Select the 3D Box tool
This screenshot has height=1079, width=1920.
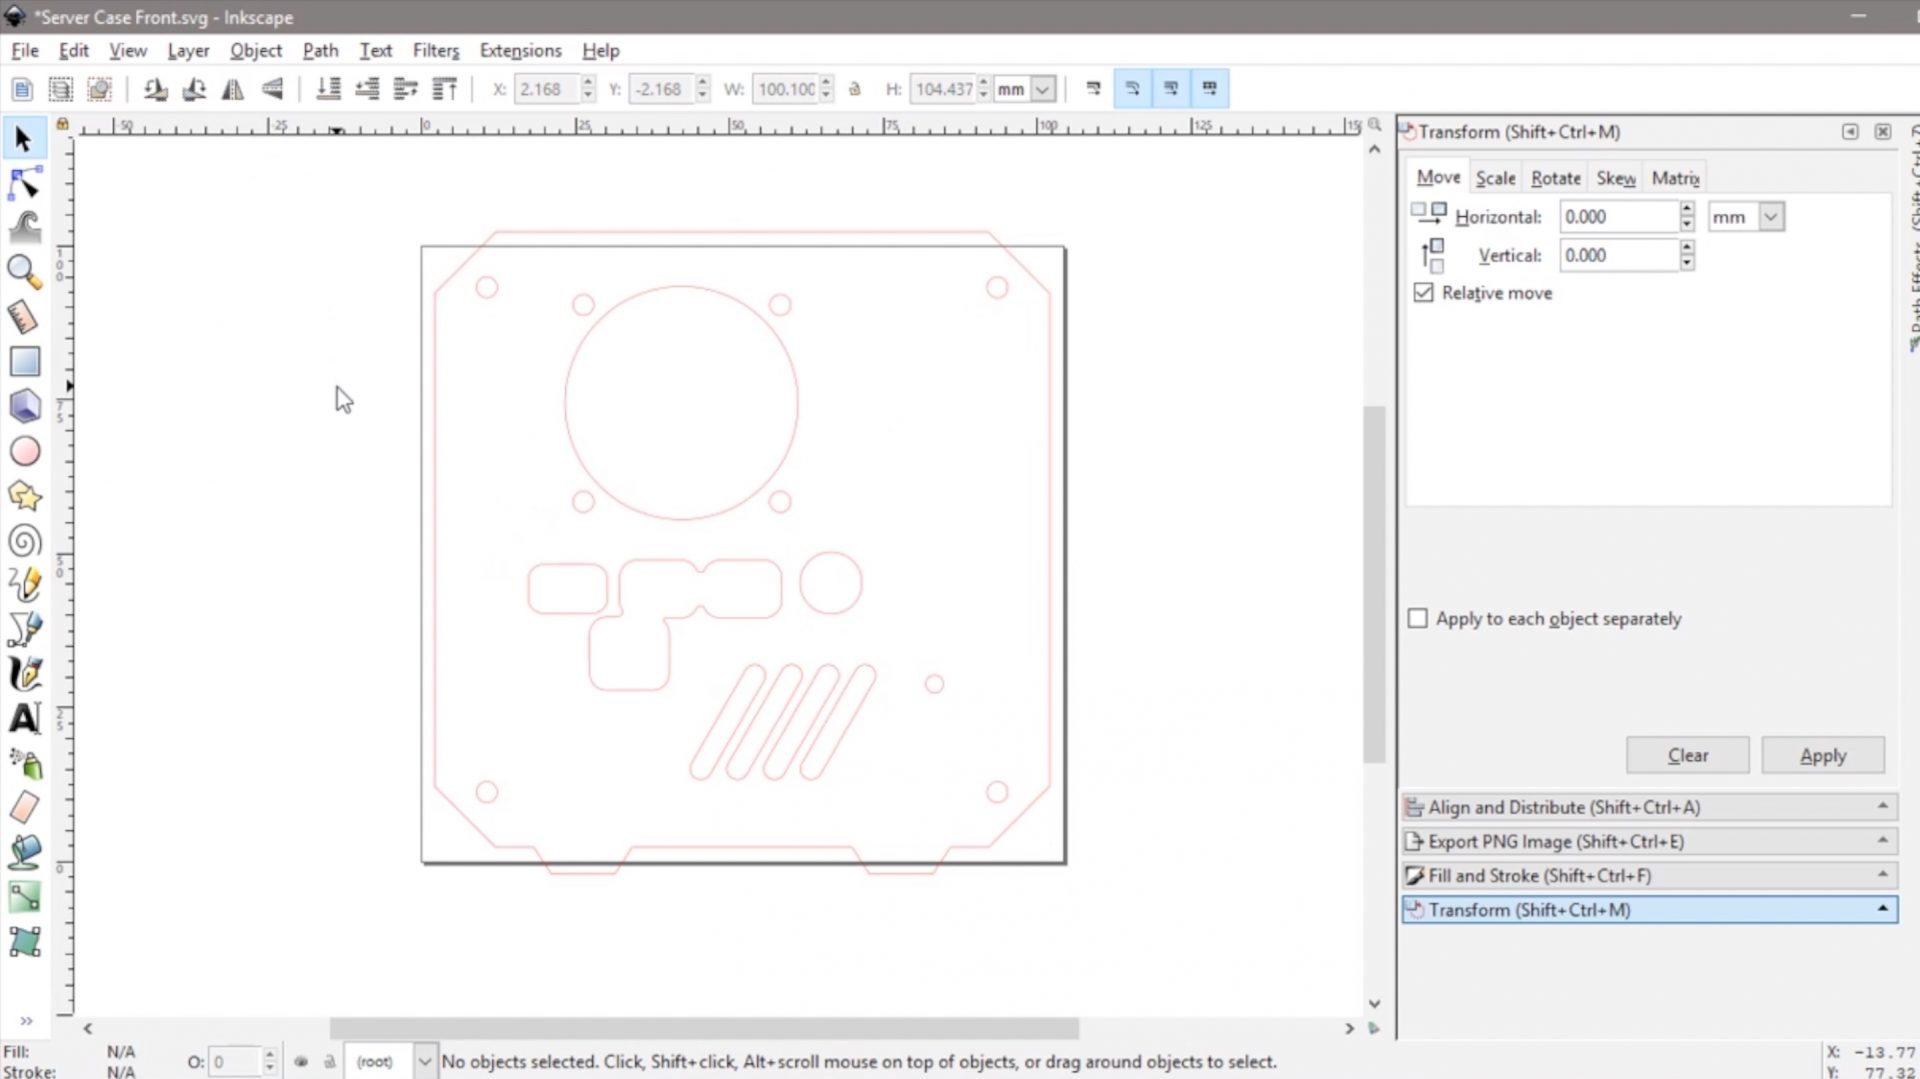click(24, 406)
